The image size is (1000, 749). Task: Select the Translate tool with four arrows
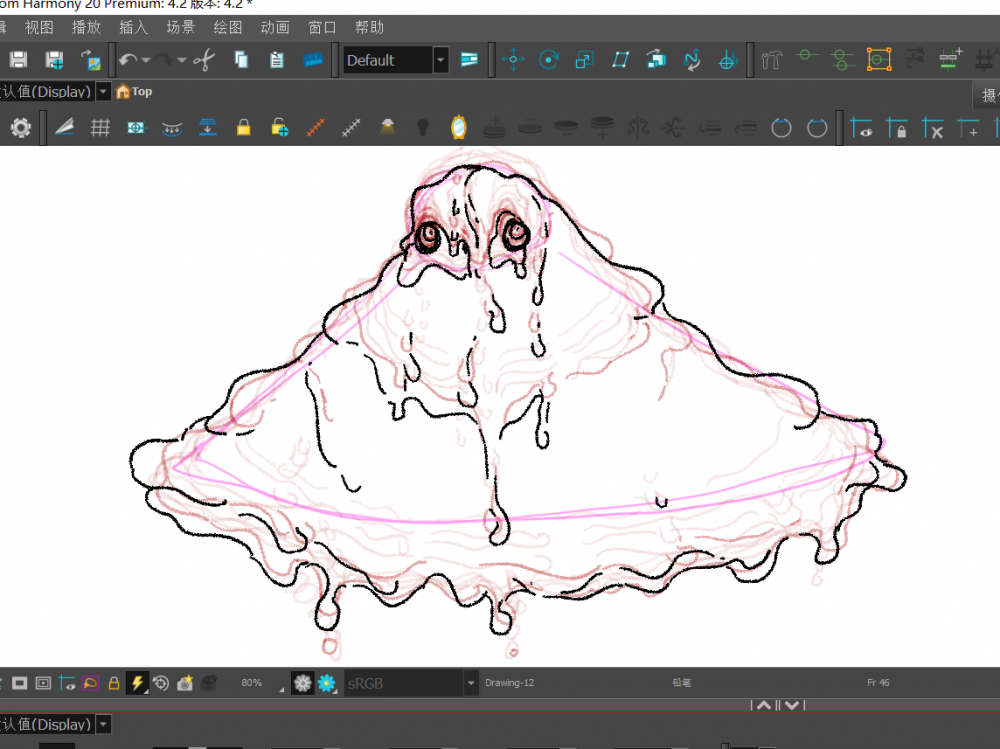(513, 60)
